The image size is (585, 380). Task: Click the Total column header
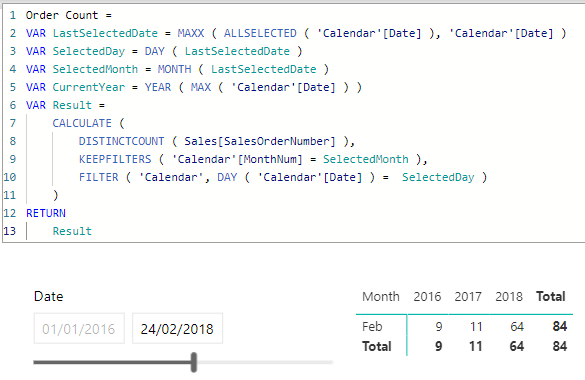(x=551, y=296)
